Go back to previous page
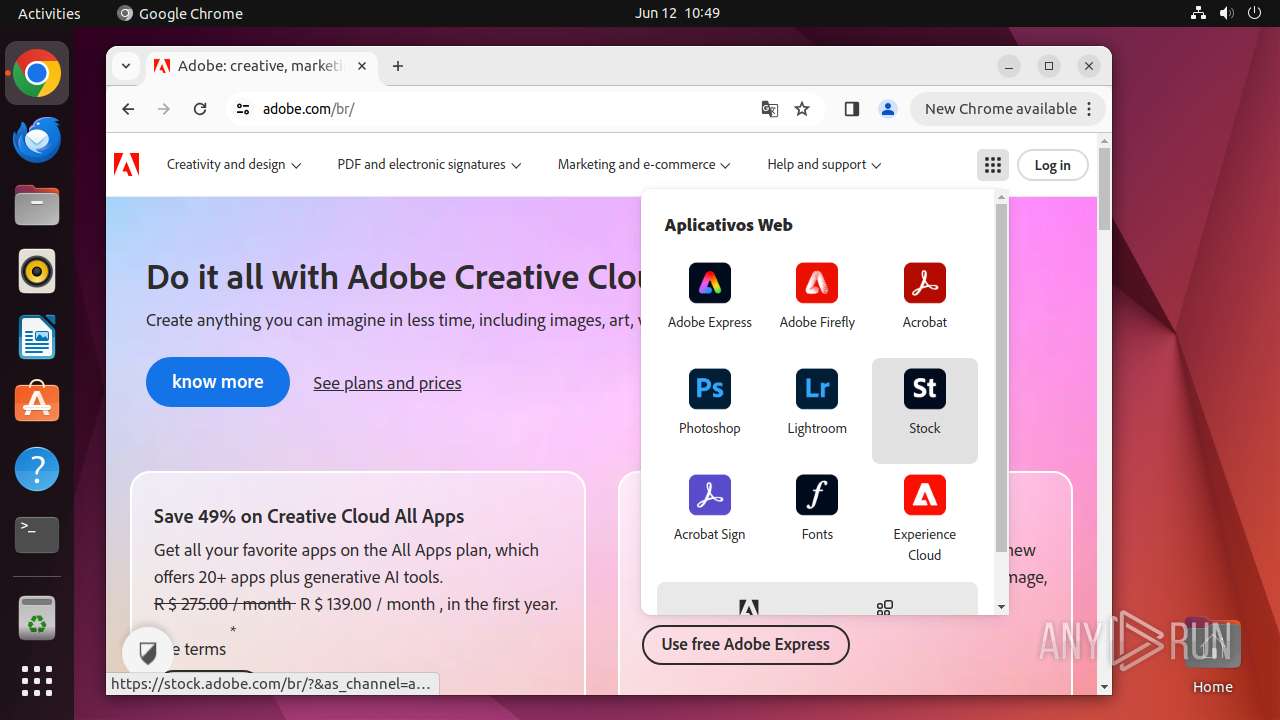This screenshot has width=1280, height=720. (x=128, y=109)
